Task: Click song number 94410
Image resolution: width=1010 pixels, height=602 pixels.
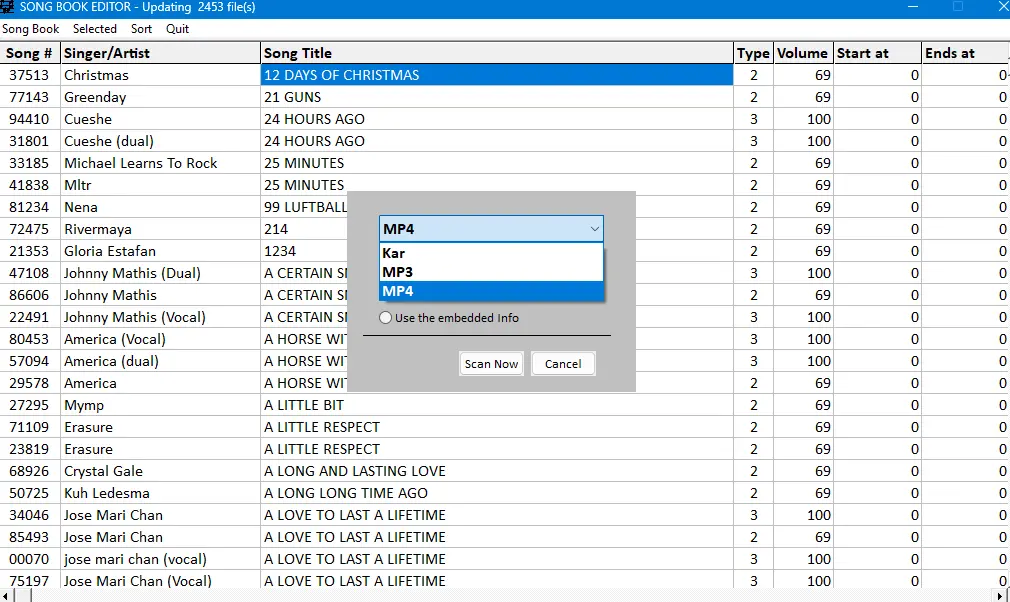Action: 30,119
